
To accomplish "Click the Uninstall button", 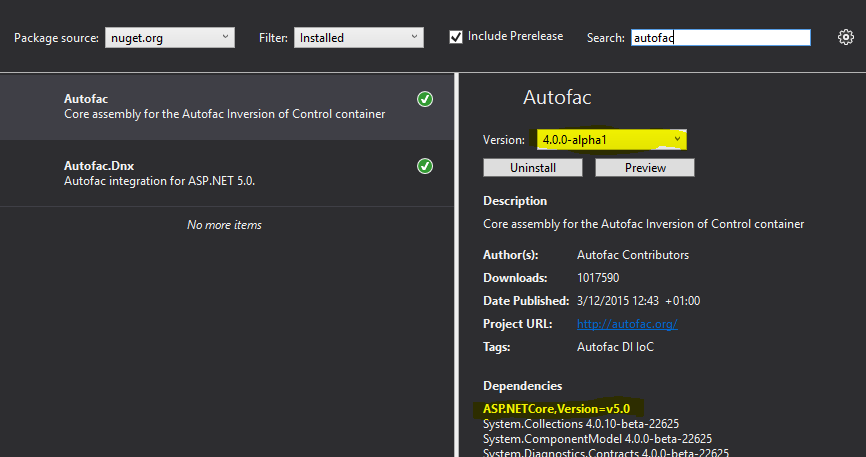I will click(532, 167).
